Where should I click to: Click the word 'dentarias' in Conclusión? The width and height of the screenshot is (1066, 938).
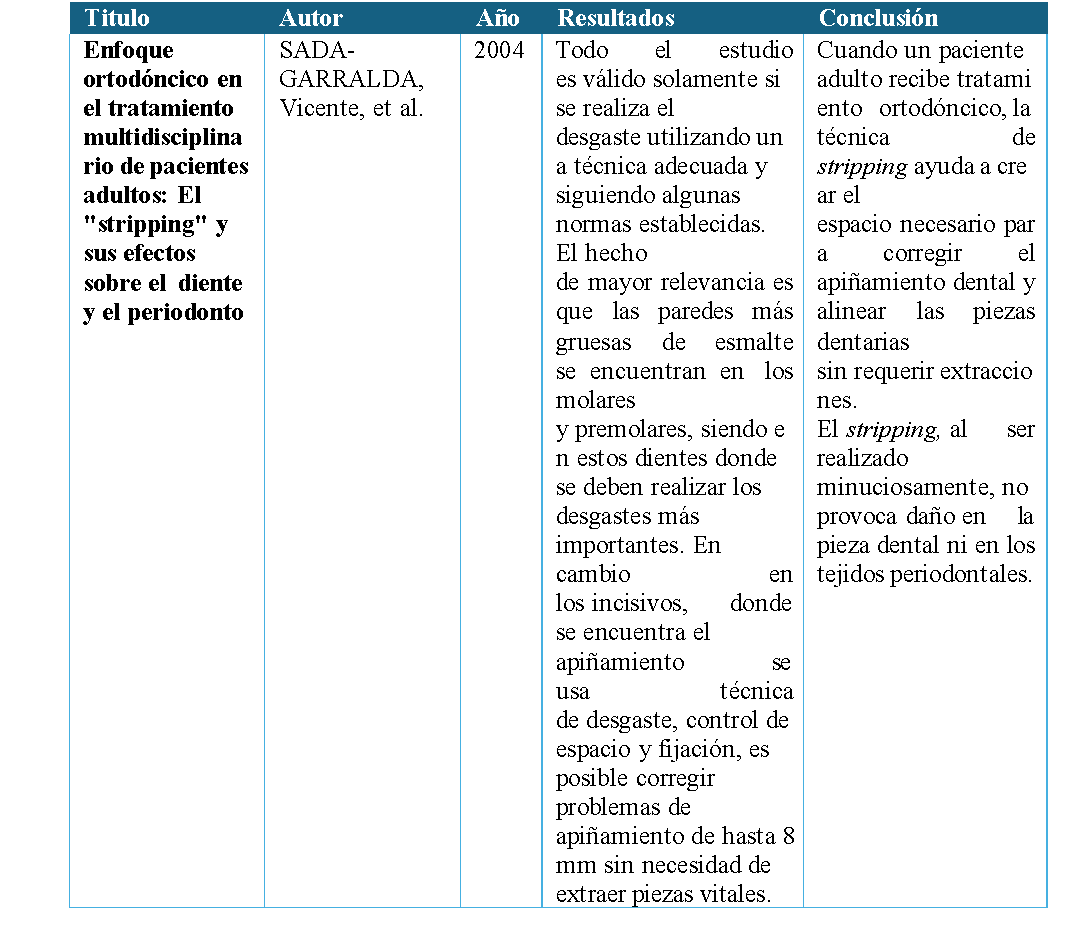[x=863, y=342]
